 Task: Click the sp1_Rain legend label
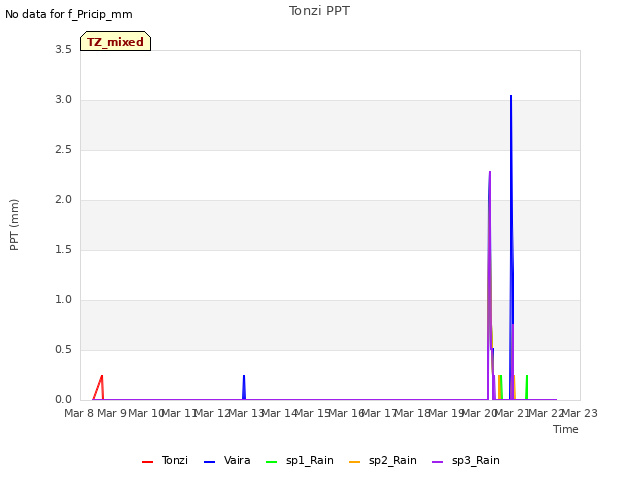point(310,461)
